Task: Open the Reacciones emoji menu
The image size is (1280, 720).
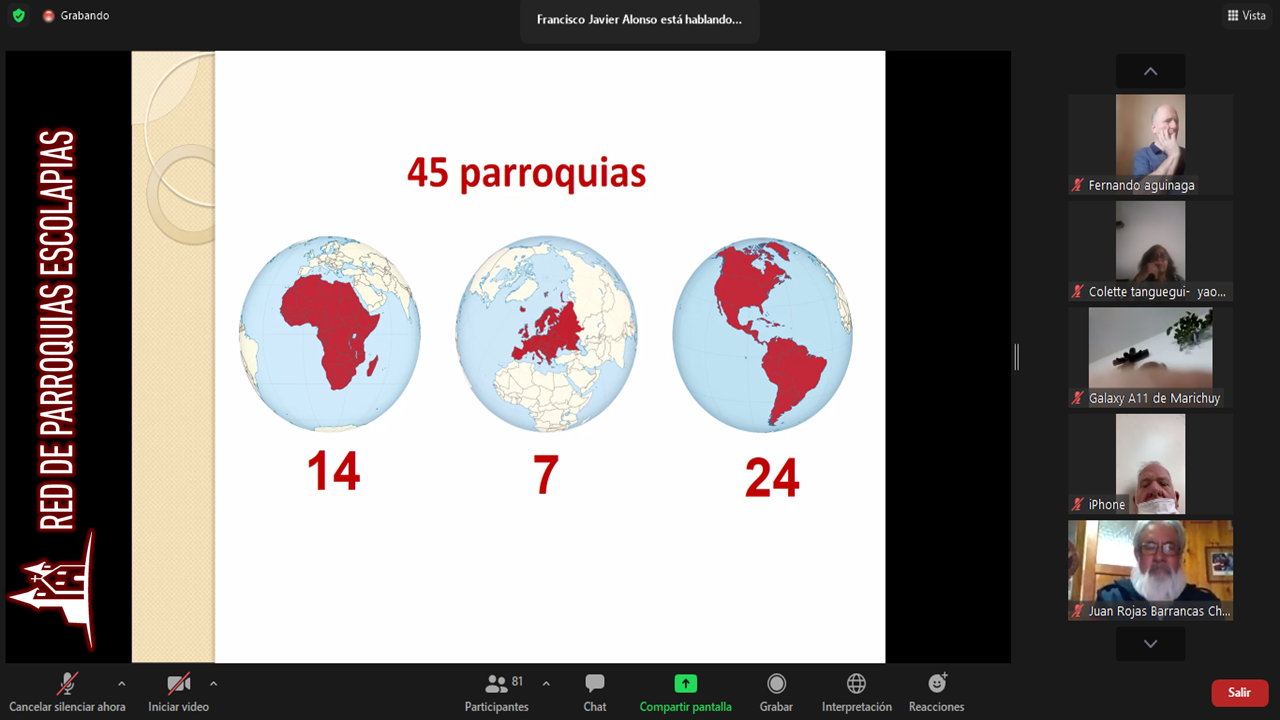Action: (937, 684)
